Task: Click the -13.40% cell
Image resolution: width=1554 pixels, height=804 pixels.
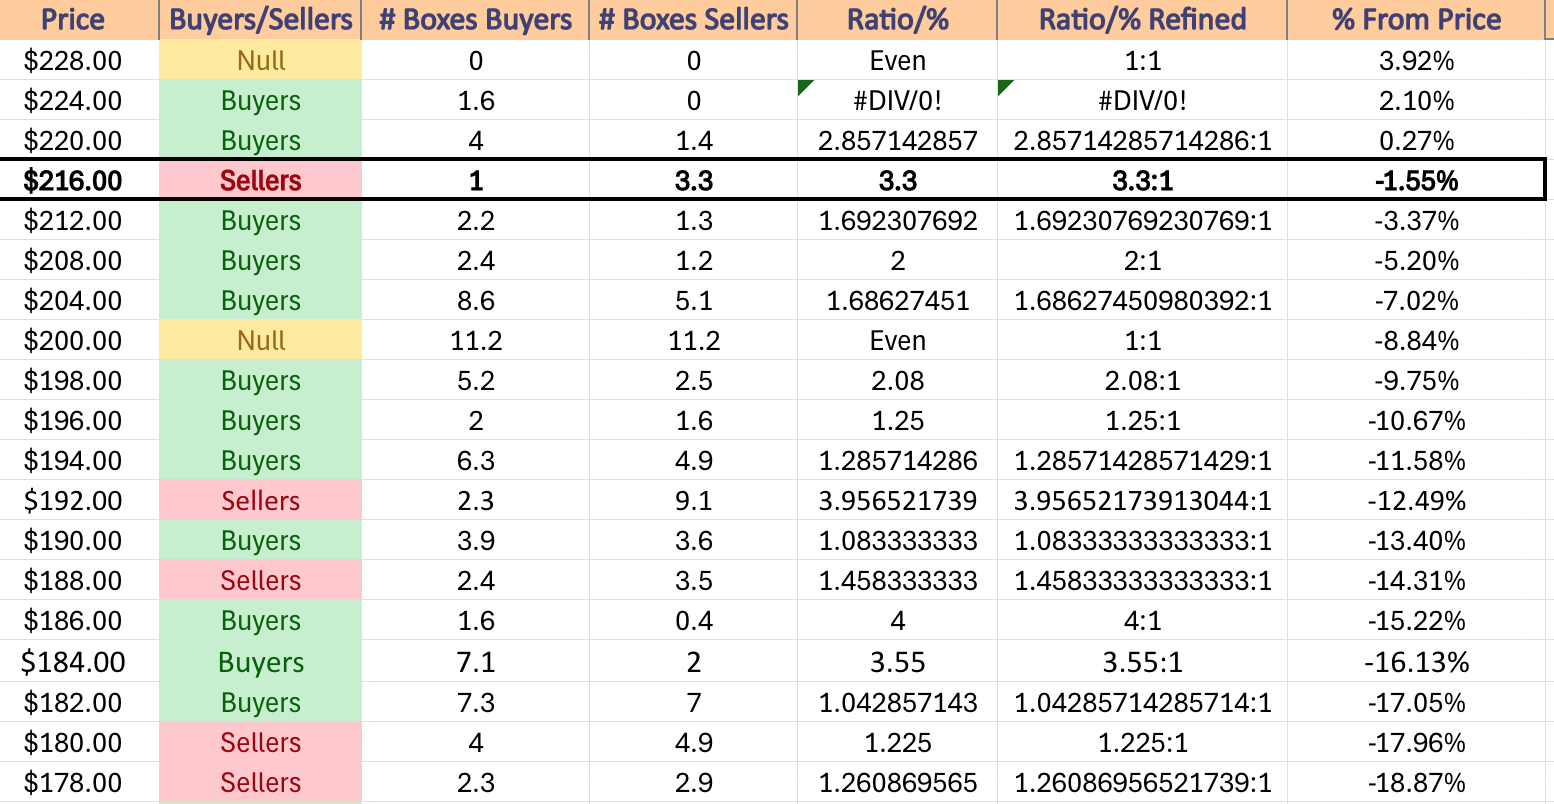Action: [1416, 541]
